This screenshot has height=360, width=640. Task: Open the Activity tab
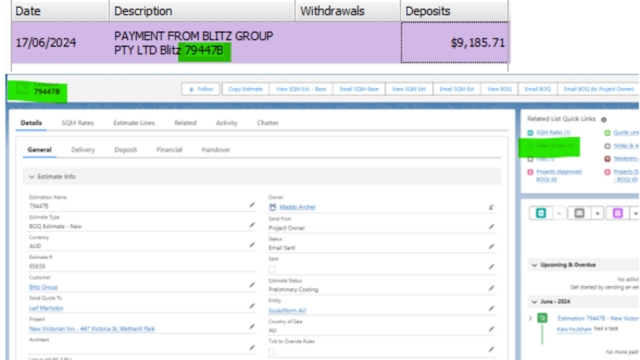pos(227,123)
